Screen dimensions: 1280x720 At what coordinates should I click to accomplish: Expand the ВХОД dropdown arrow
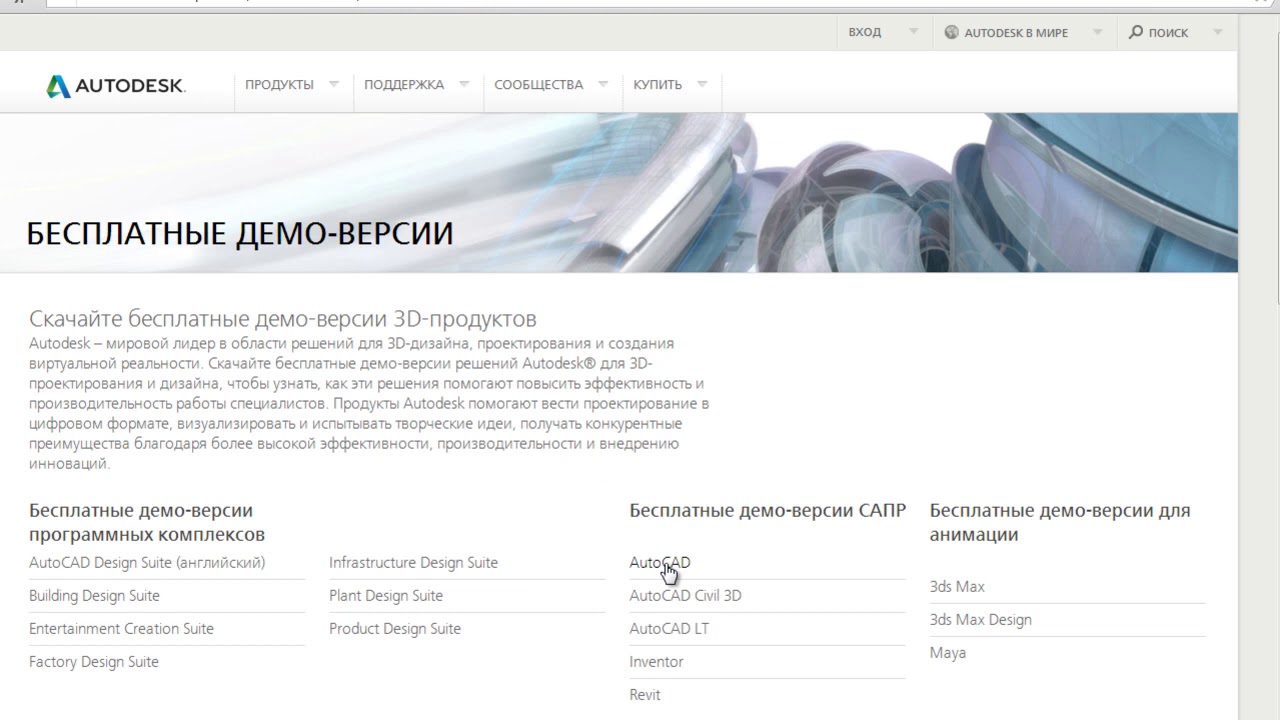tap(913, 32)
